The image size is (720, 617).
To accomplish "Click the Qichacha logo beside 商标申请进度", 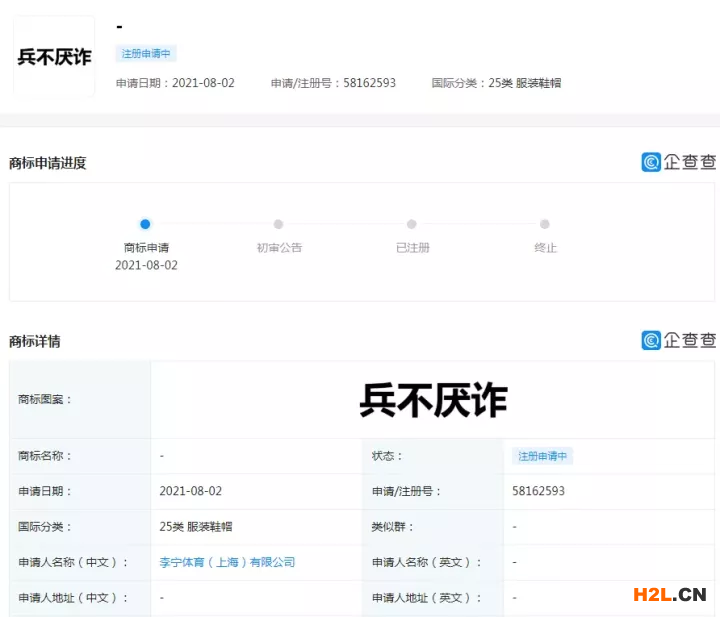I will coord(679,162).
